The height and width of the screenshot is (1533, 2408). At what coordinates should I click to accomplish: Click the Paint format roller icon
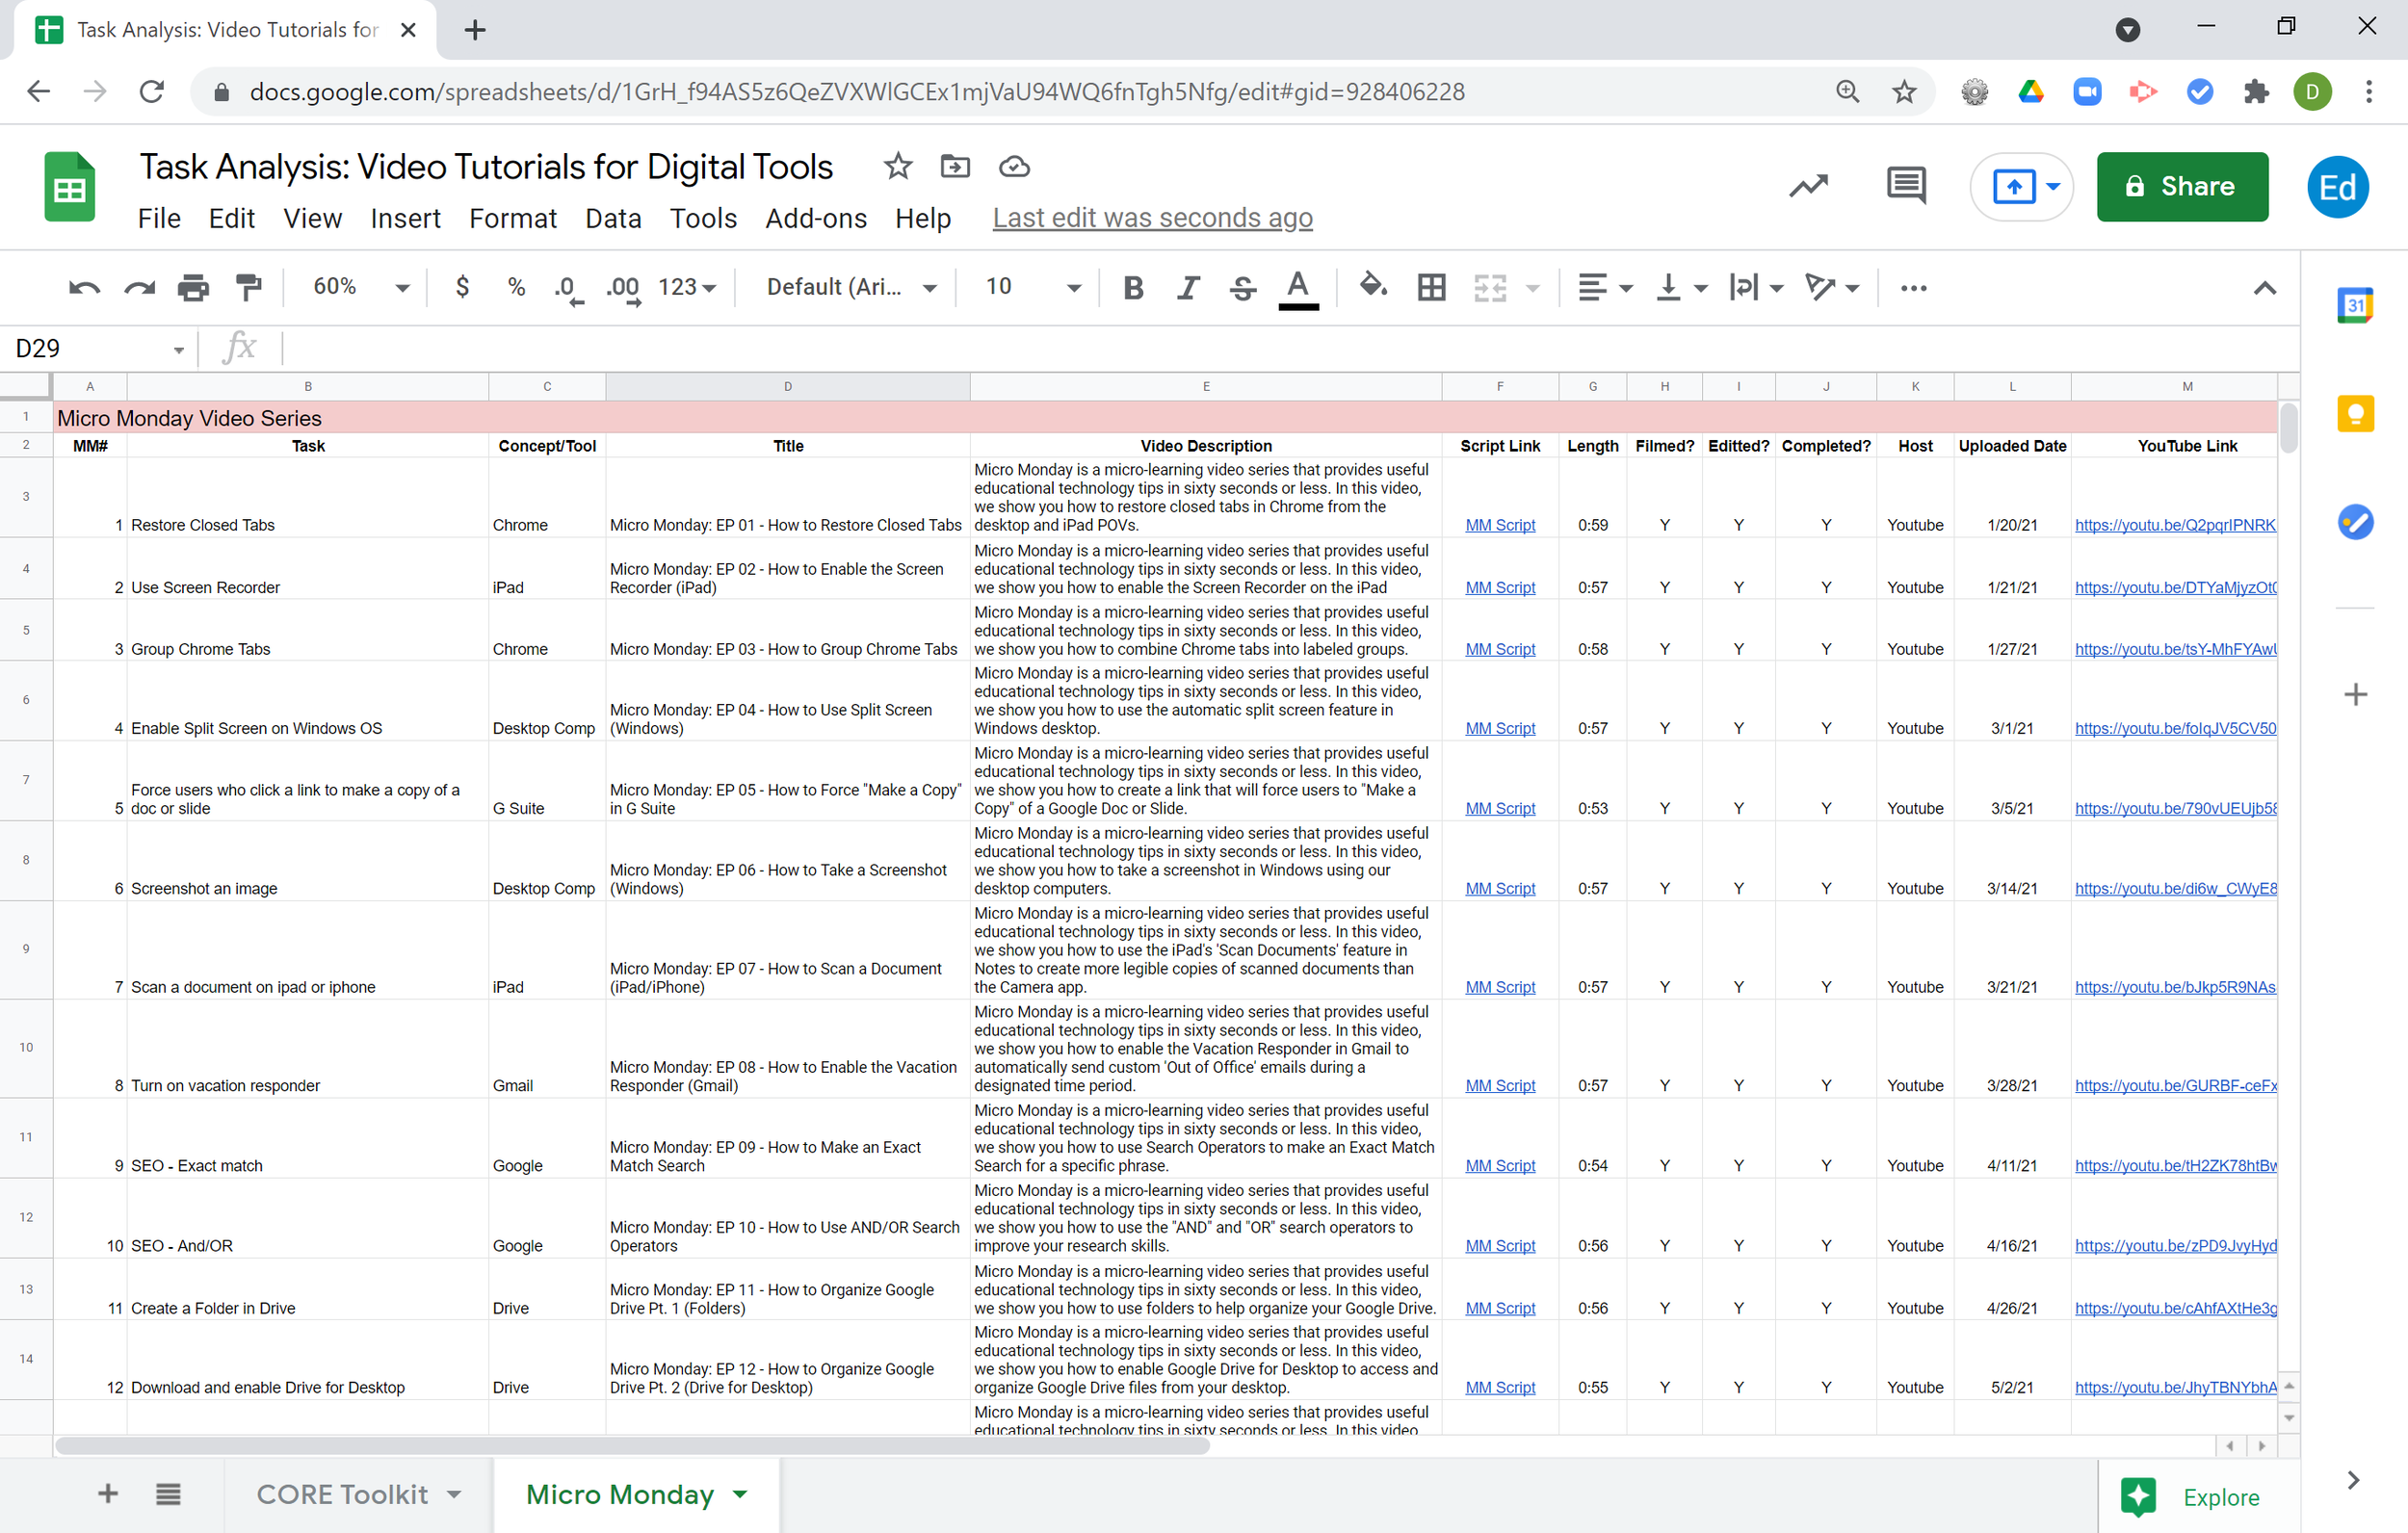[248, 288]
